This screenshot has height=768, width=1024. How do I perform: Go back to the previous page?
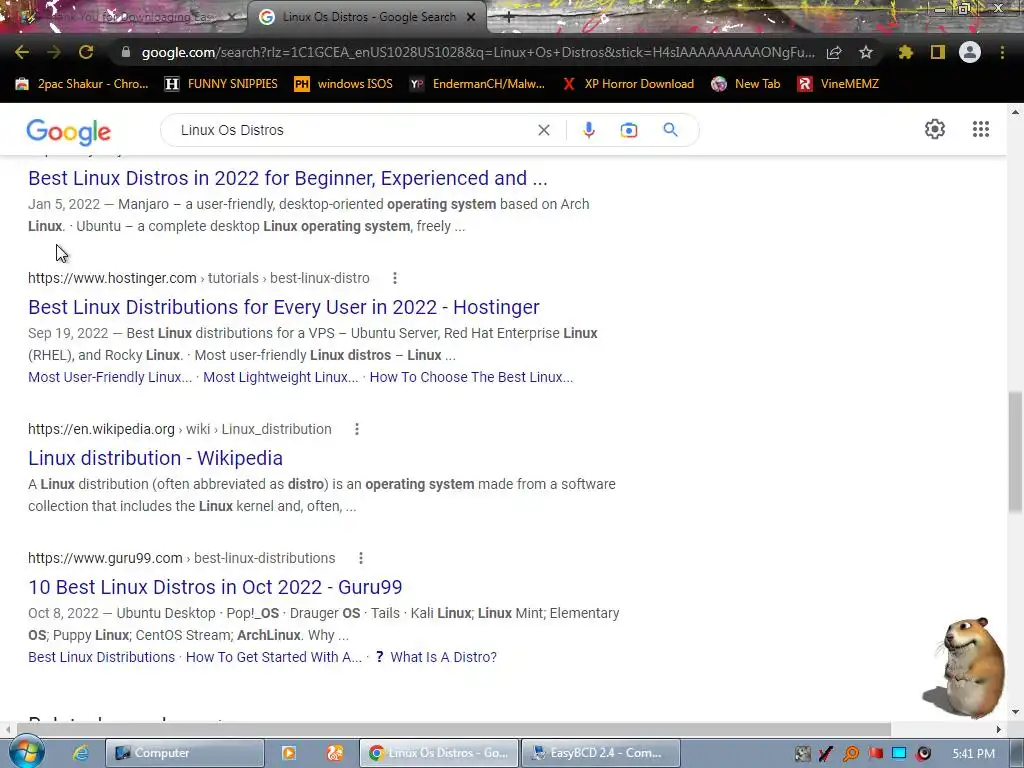pos(22,52)
